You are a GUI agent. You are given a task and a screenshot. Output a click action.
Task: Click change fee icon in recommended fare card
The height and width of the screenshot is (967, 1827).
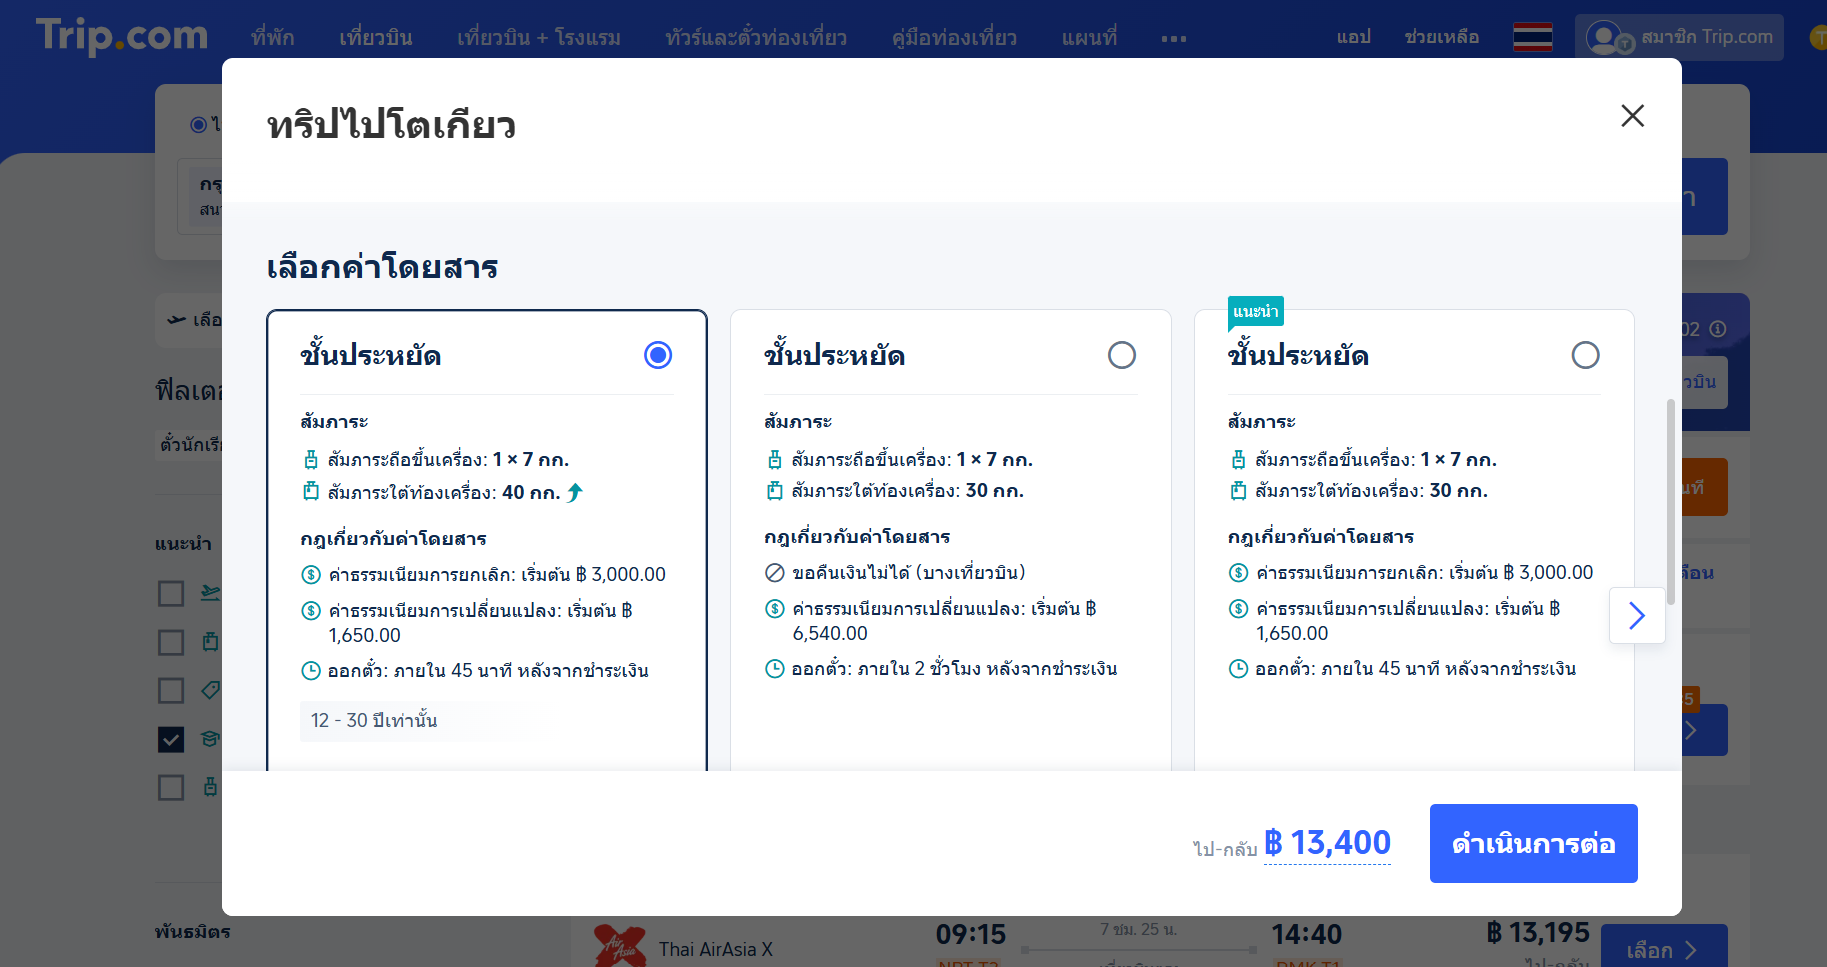coord(1239,609)
